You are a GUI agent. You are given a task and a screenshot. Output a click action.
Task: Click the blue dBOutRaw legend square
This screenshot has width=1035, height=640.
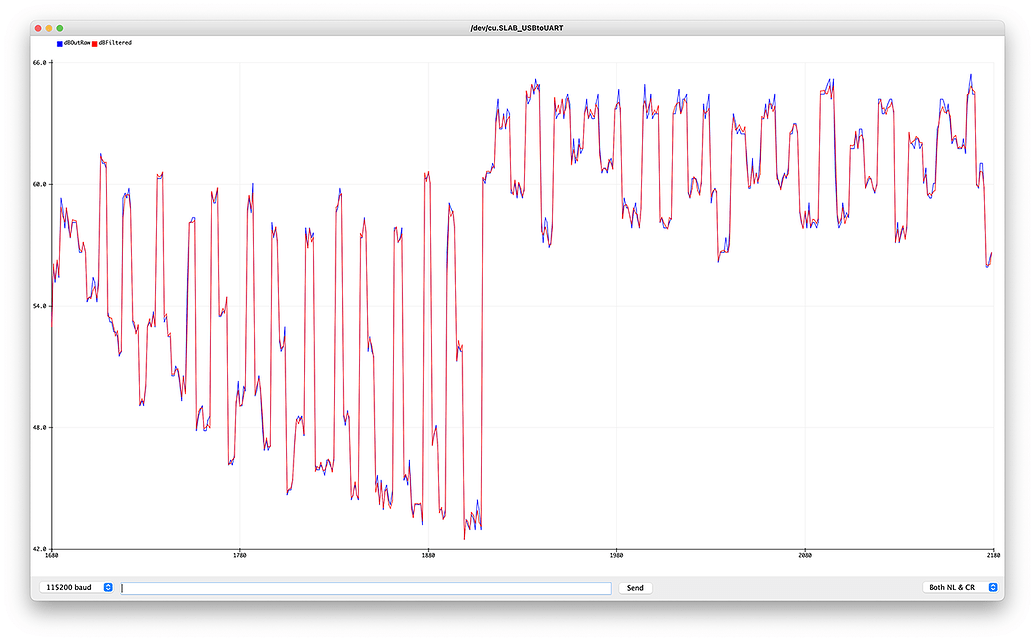pyautogui.click(x=59, y=44)
